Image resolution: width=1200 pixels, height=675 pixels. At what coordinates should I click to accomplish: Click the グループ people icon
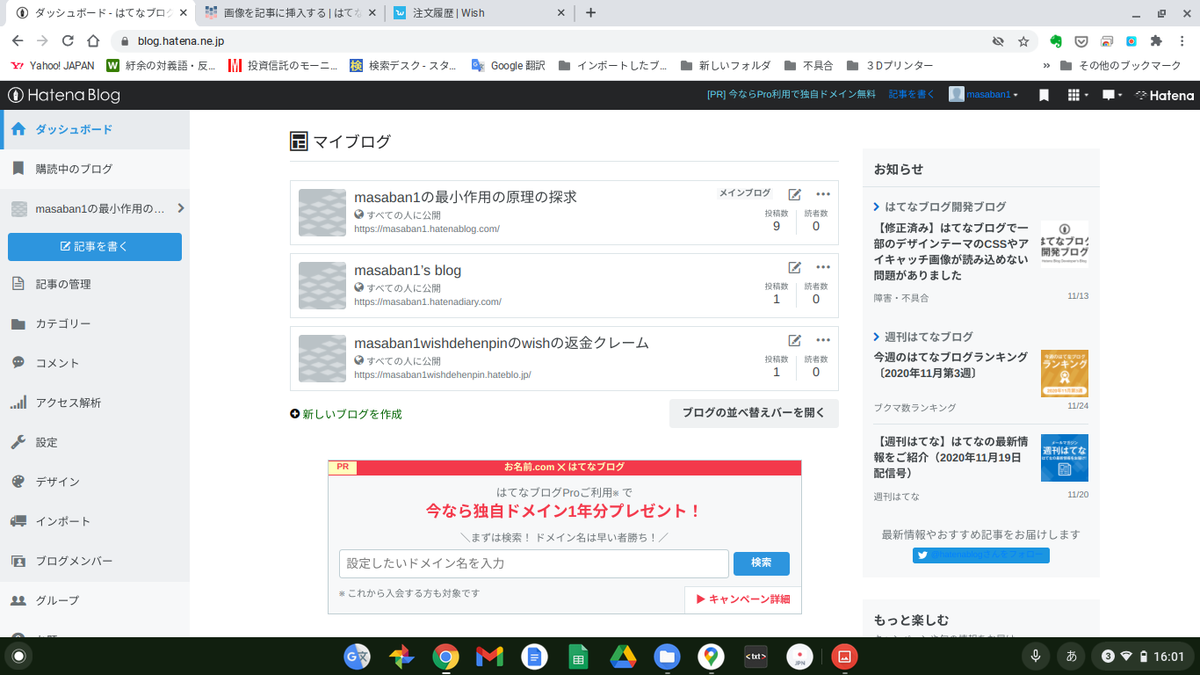point(18,600)
